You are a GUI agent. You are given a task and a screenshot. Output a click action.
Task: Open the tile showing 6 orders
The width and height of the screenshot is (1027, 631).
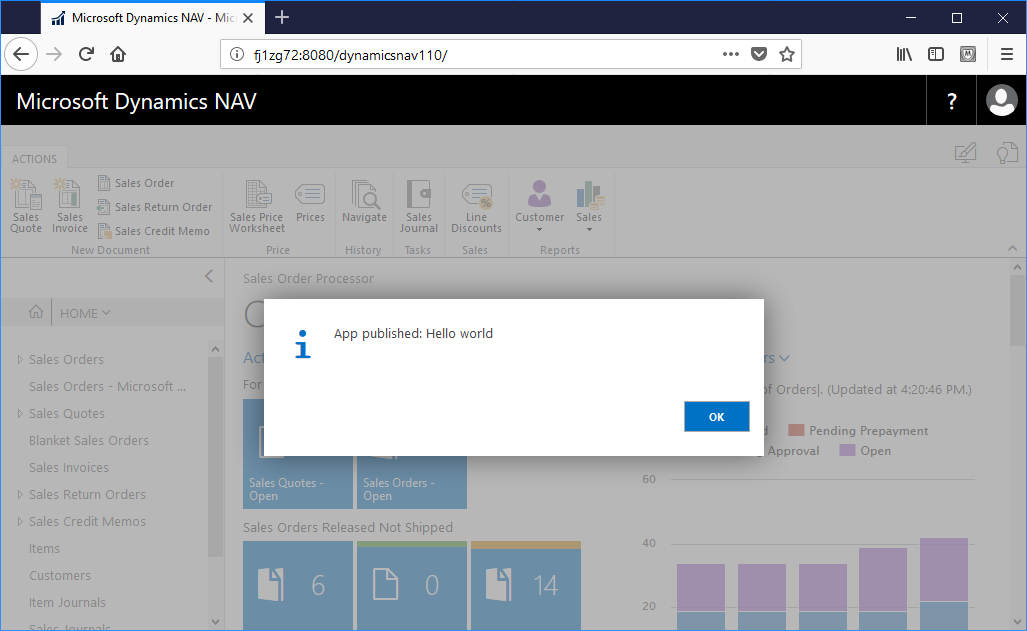pyautogui.click(x=298, y=586)
